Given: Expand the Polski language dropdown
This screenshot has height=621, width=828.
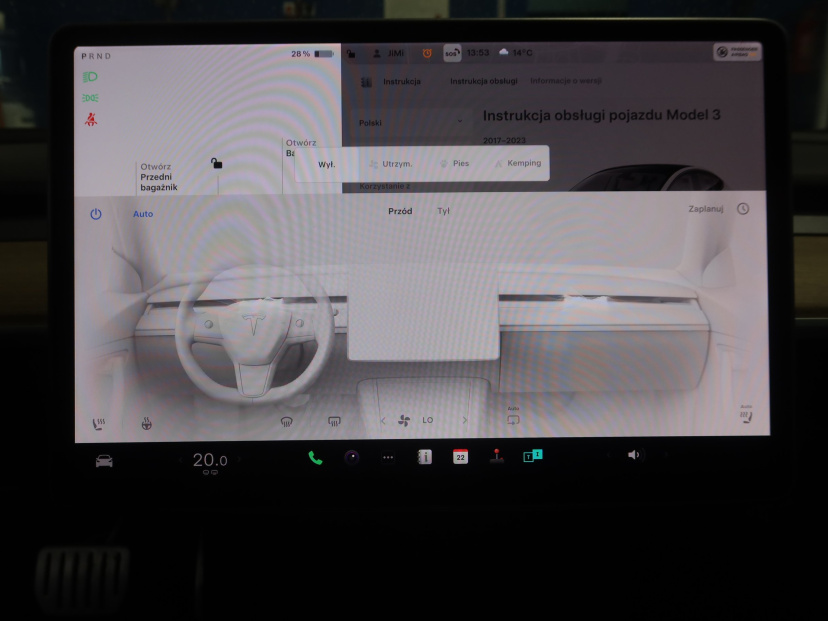Looking at the screenshot, I should click(411, 123).
